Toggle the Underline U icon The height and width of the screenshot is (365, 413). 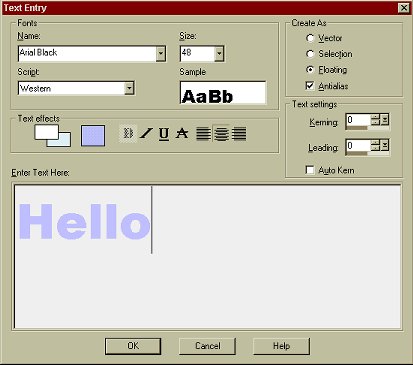coord(164,133)
